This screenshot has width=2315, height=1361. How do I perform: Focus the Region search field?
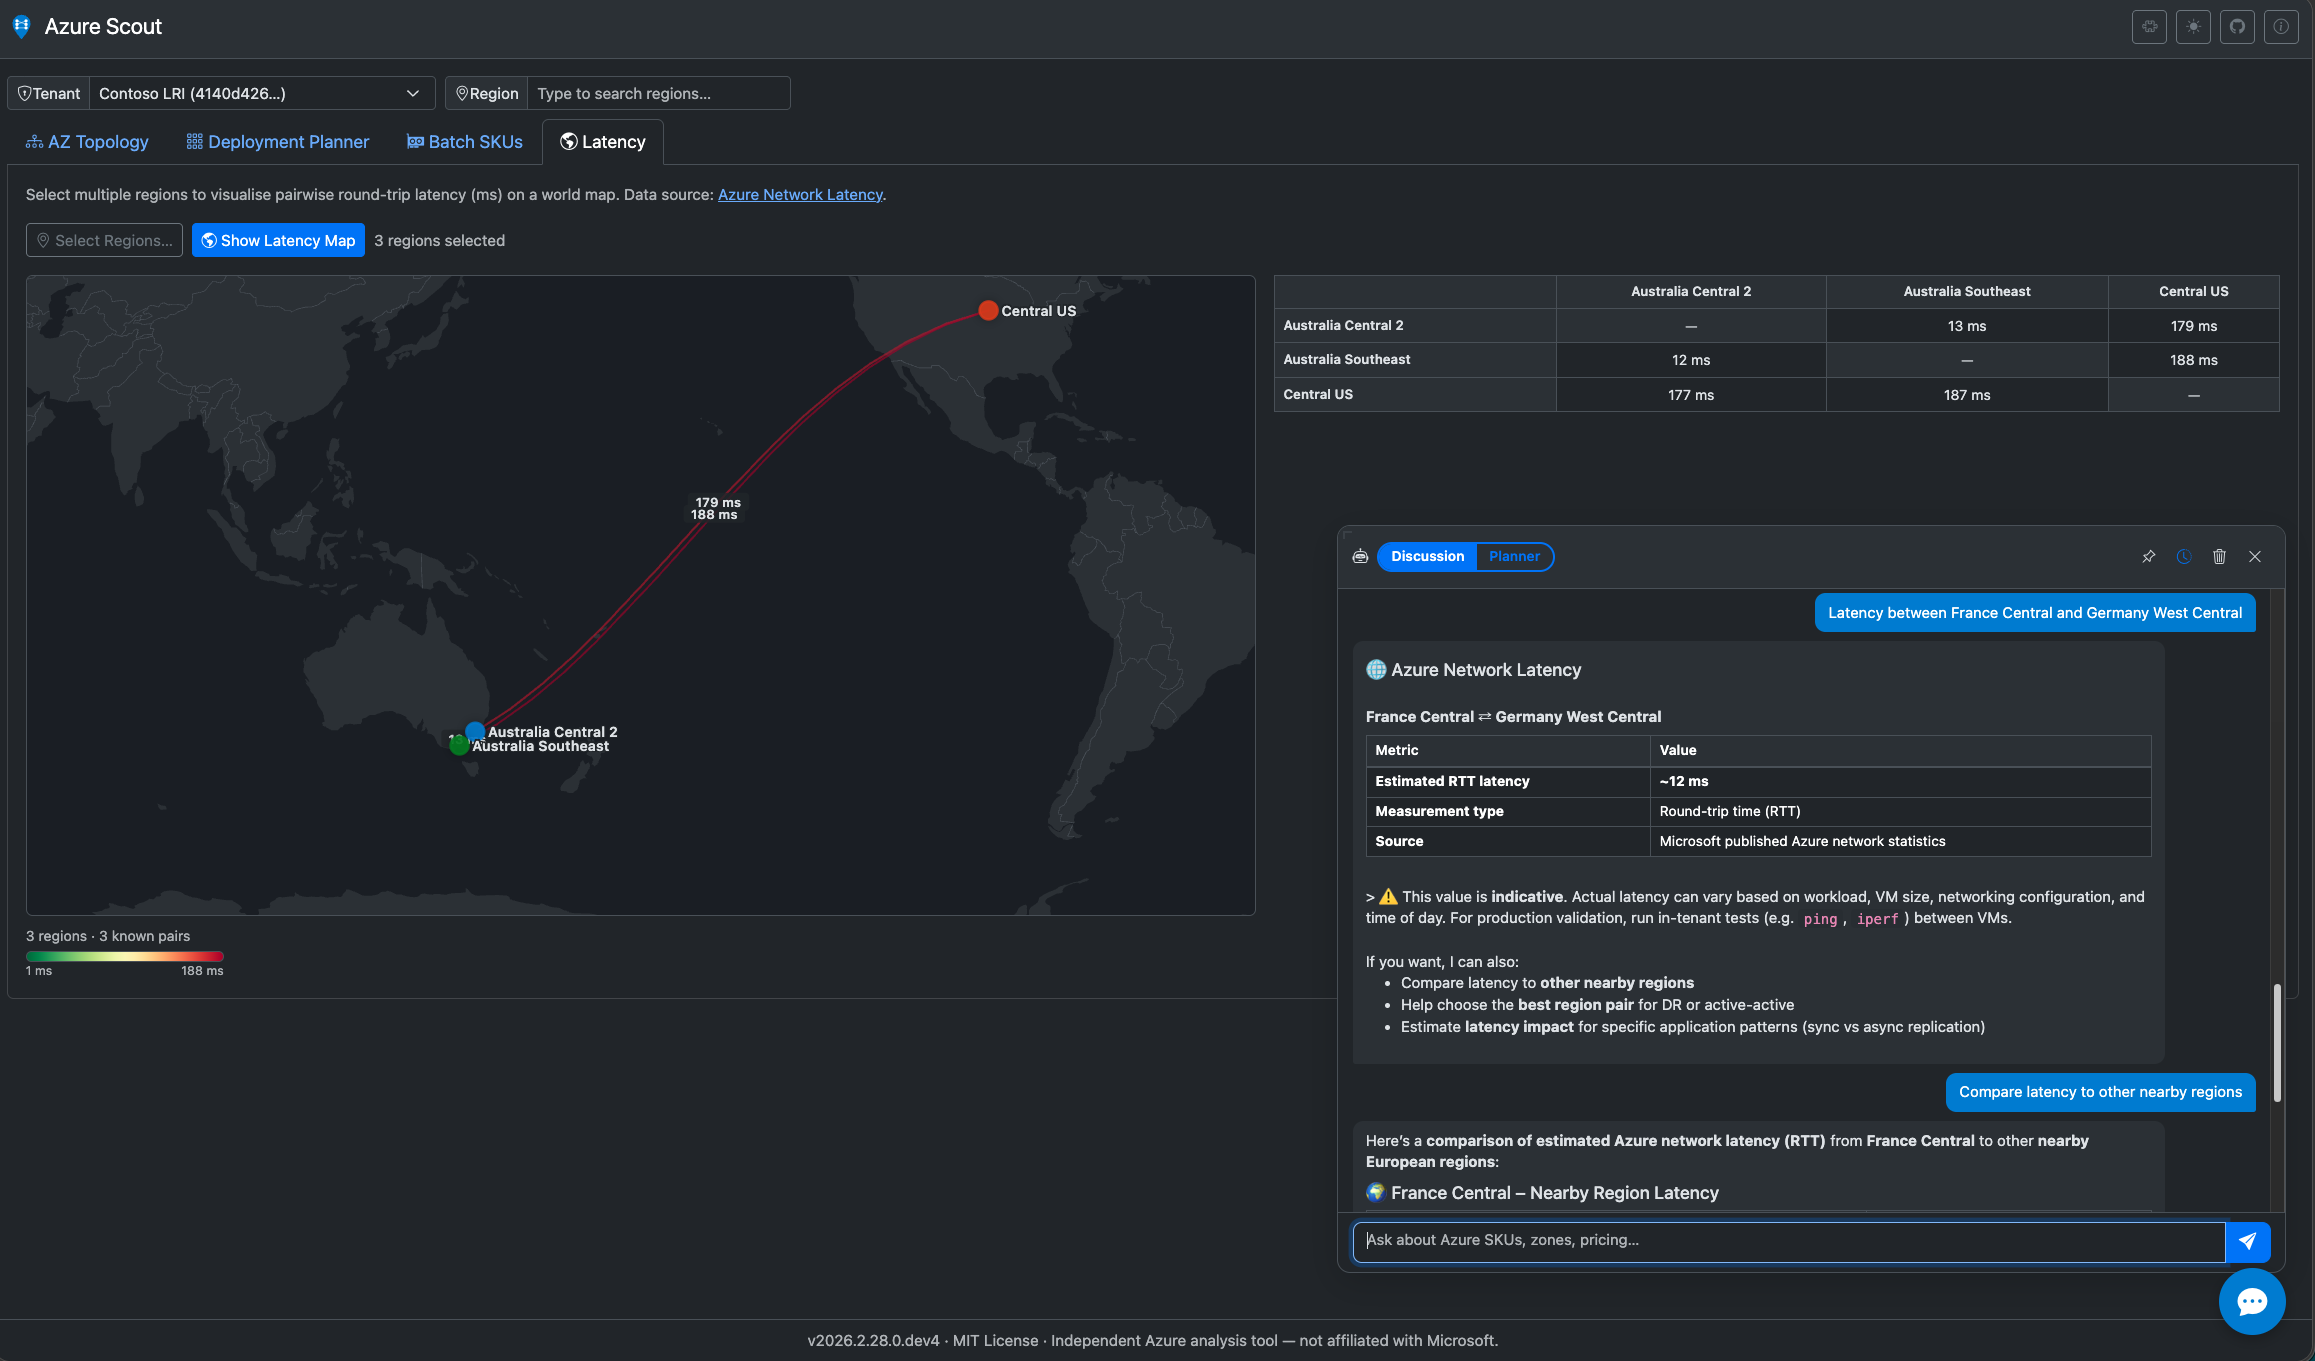pyautogui.click(x=658, y=93)
